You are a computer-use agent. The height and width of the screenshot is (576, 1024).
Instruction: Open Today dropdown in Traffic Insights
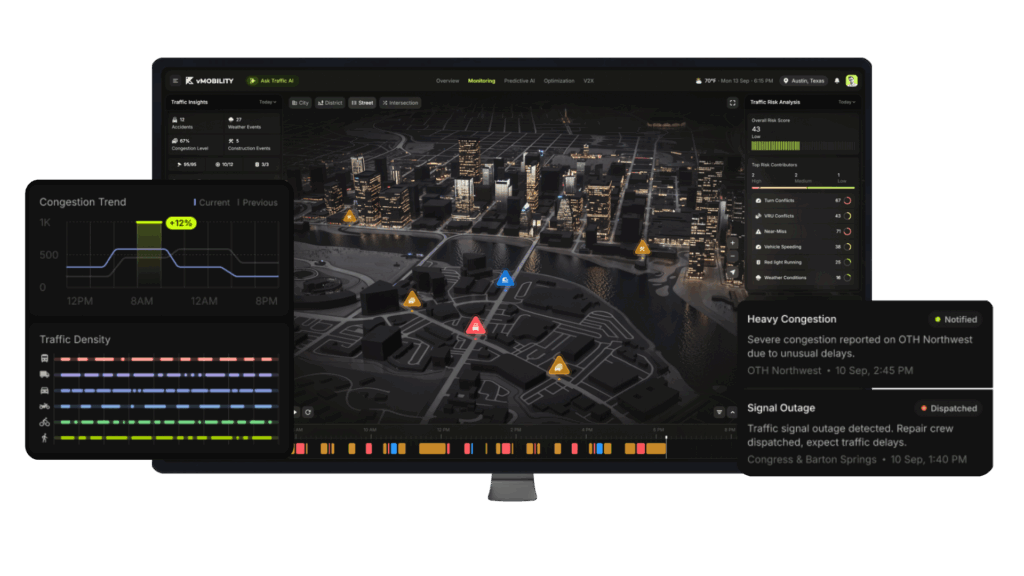pyautogui.click(x=268, y=102)
